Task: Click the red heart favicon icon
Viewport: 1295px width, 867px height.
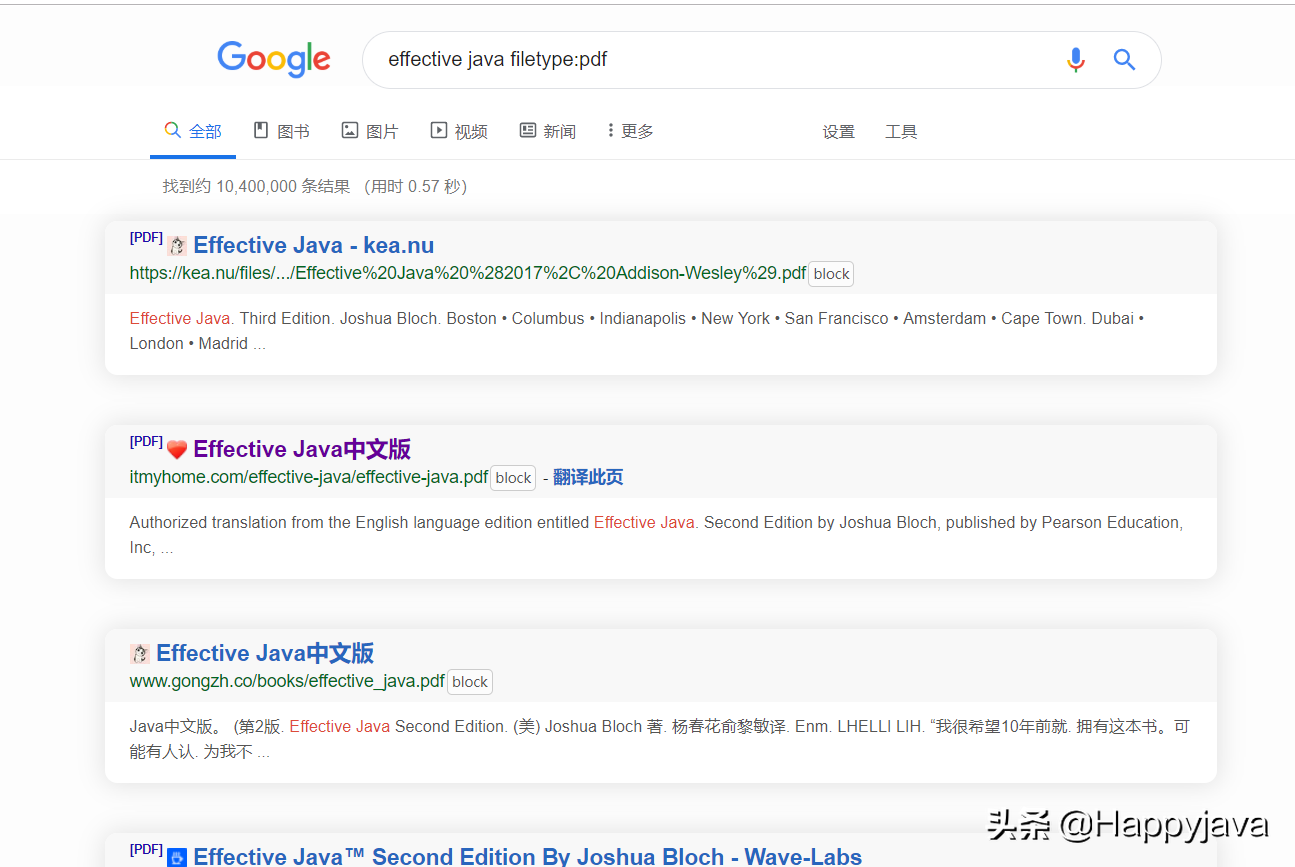Action: pyautogui.click(x=177, y=450)
